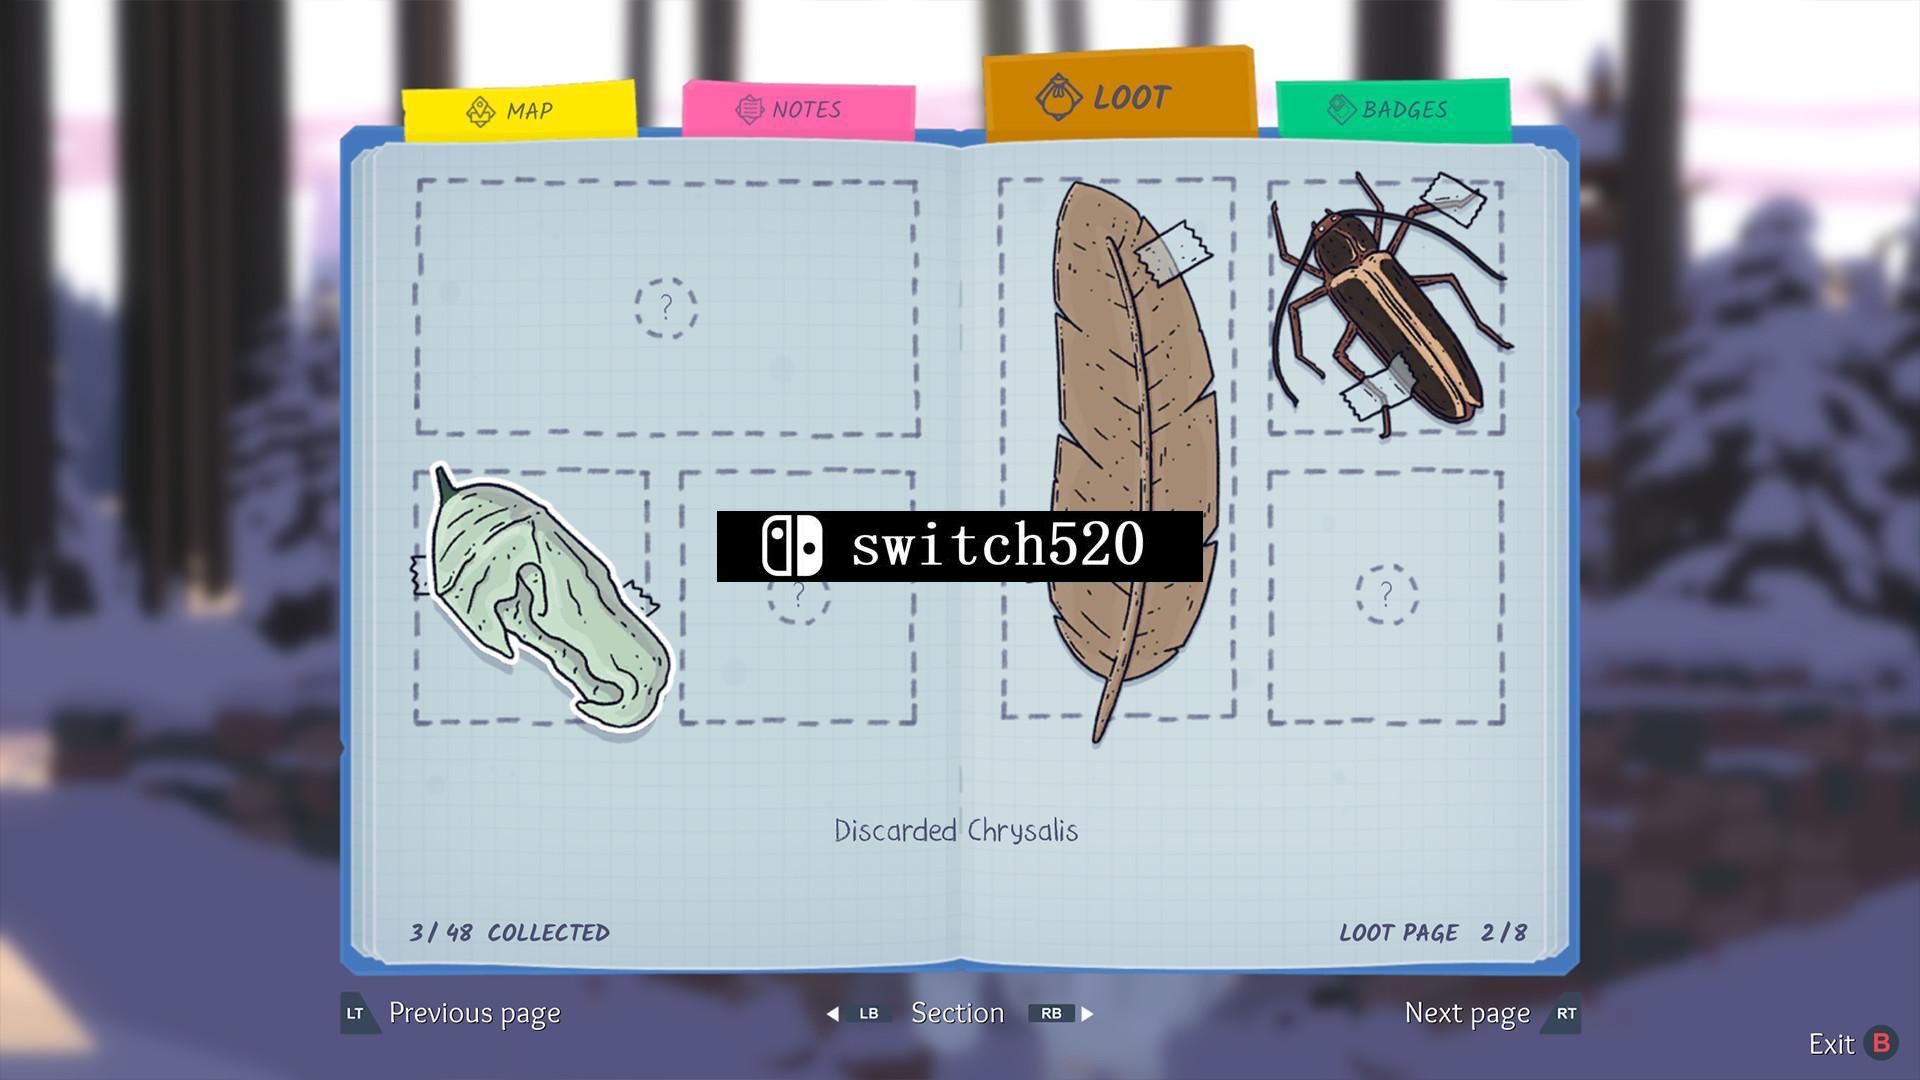This screenshot has height=1080, width=1920.
Task: Click the right arrow beside RB
Action: tap(1087, 1013)
